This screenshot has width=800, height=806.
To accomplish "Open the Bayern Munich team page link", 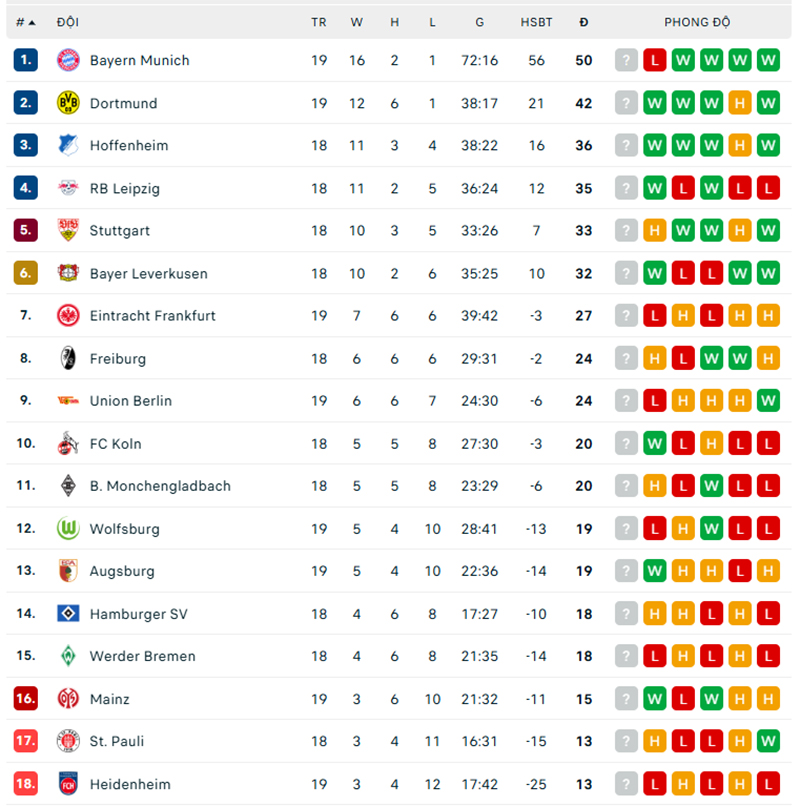I will (139, 60).
